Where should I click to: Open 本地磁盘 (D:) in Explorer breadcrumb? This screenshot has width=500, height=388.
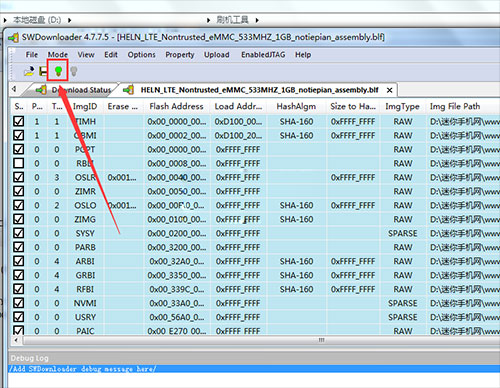coord(37,20)
